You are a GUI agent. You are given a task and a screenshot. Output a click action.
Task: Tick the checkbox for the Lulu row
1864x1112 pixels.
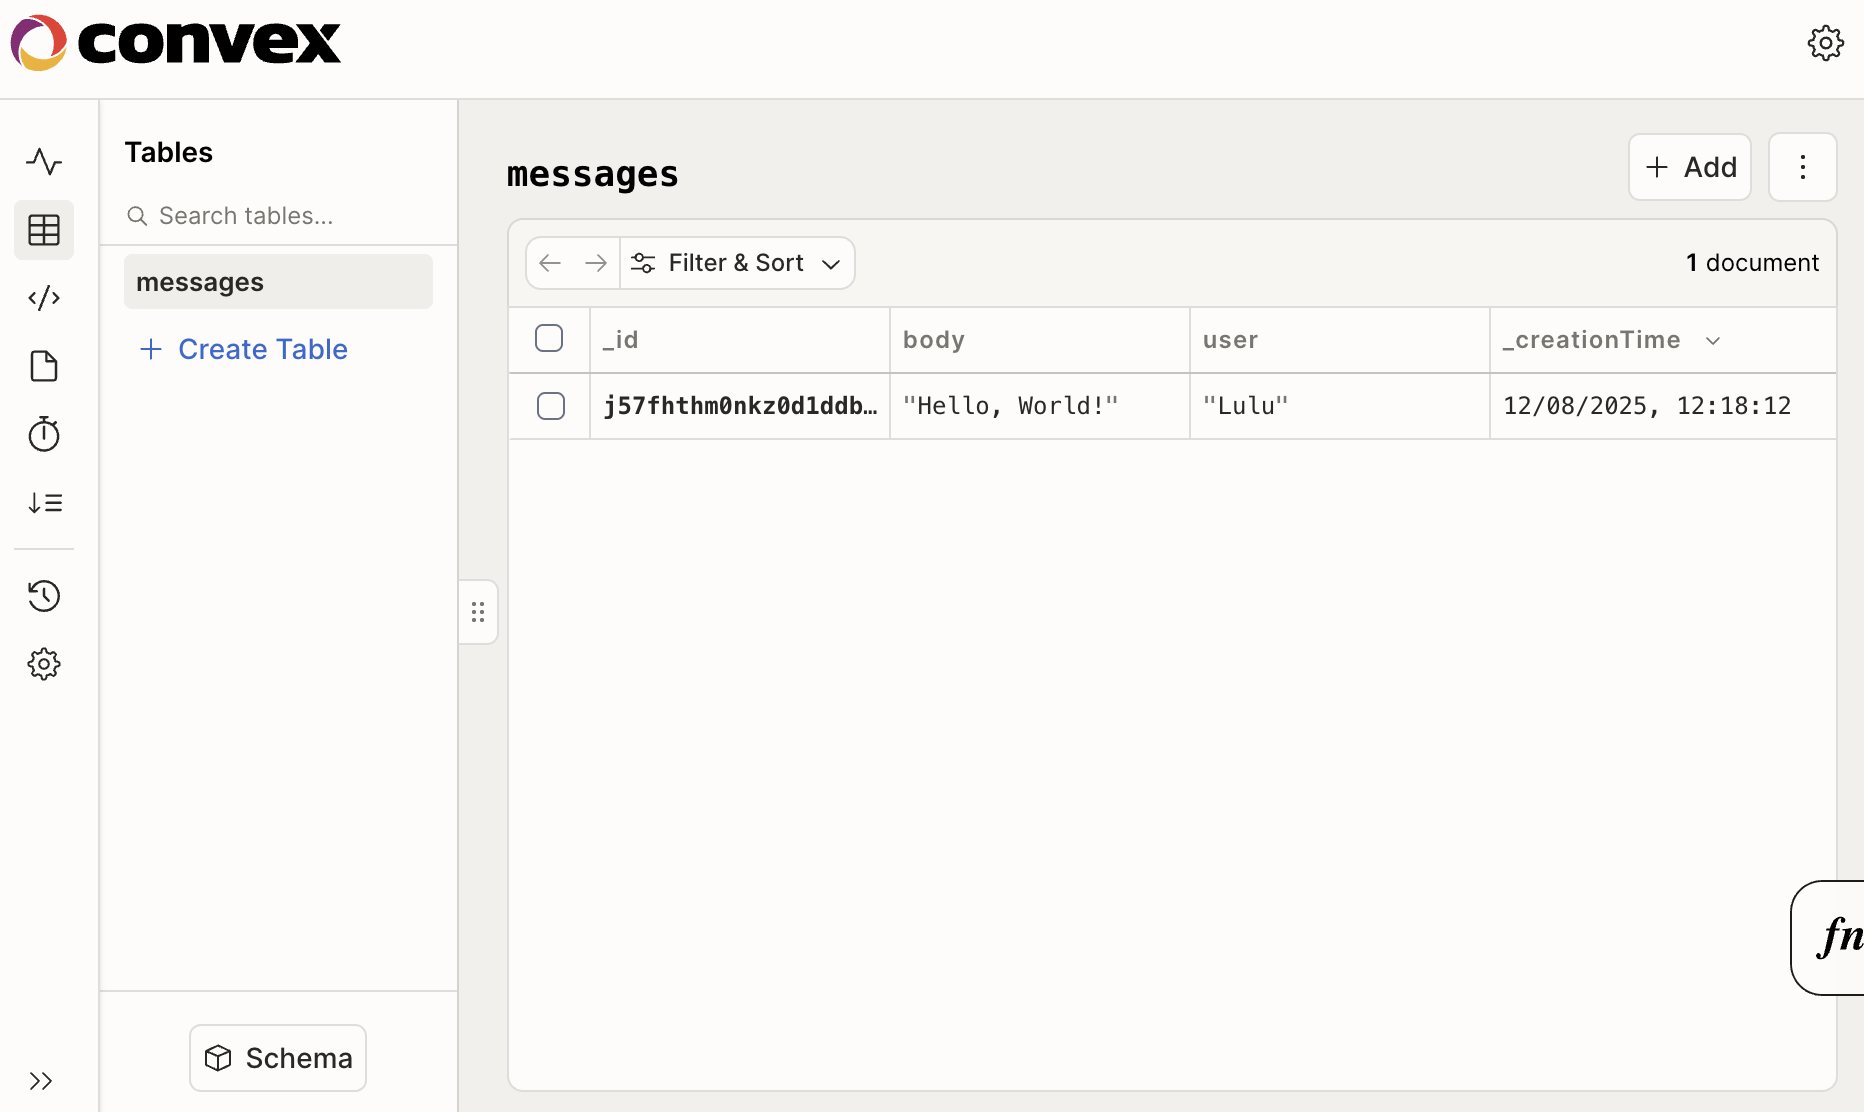coord(551,406)
